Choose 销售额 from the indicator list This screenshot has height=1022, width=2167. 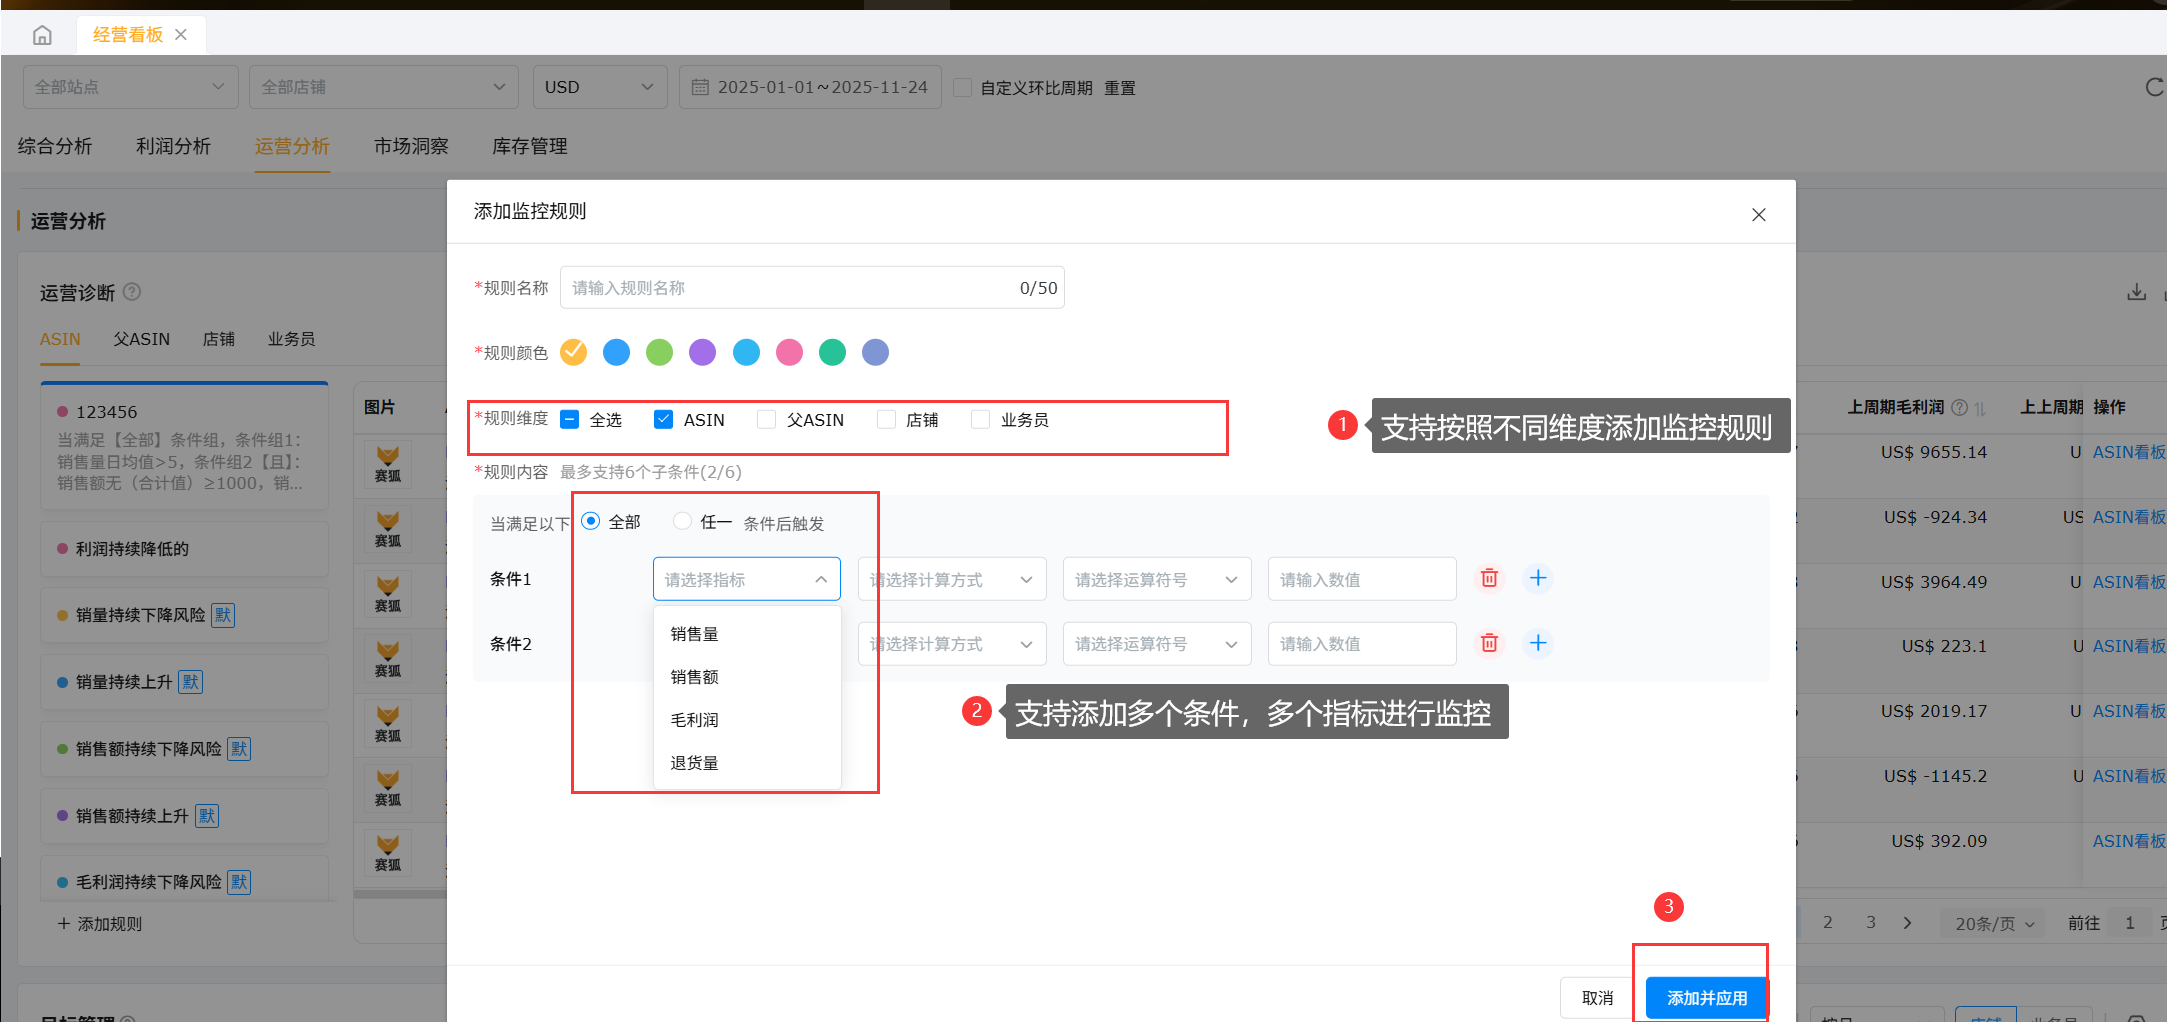[747, 677]
